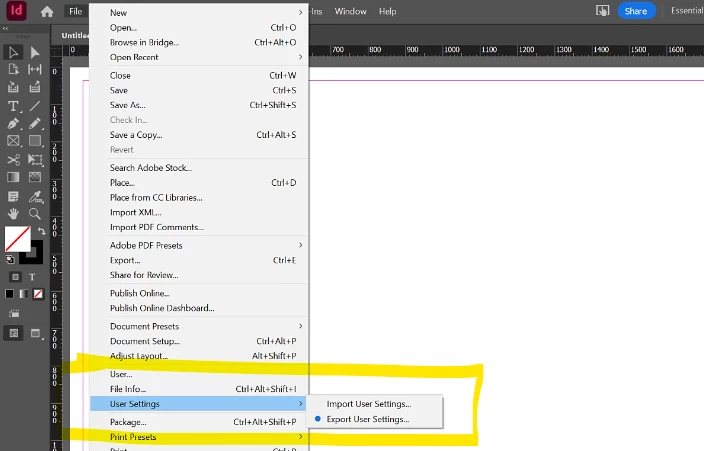Select the Pencil tool

(35, 124)
